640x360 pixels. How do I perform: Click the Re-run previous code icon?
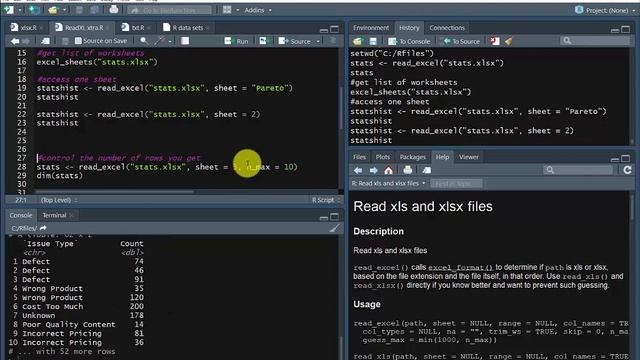coord(263,41)
